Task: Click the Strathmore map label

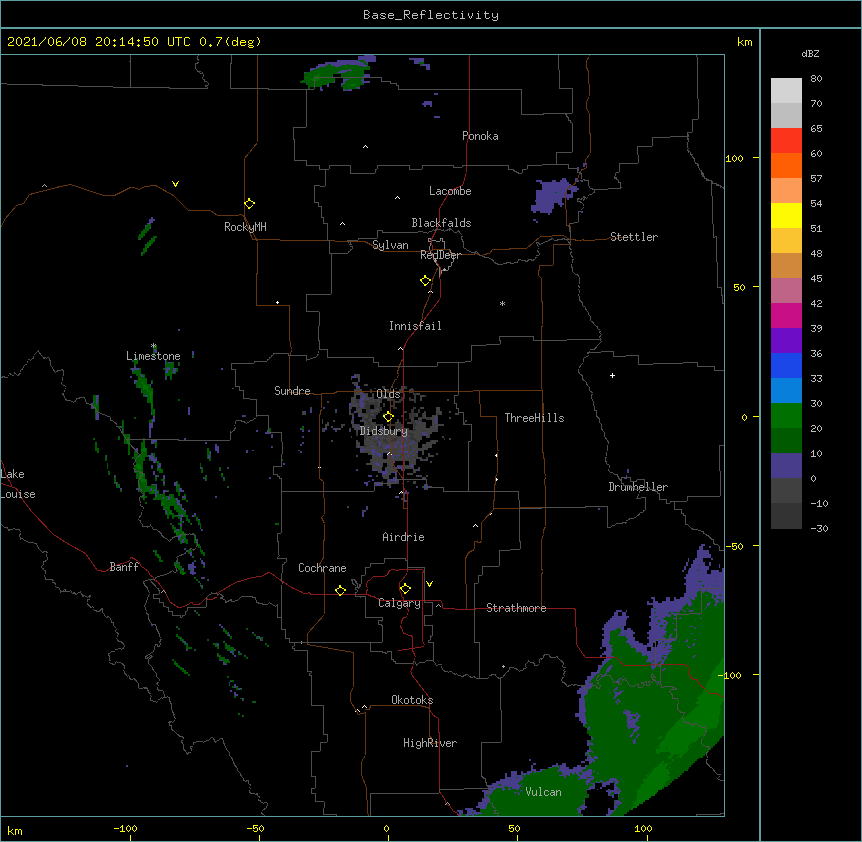Action: pyautogui.click(x=516, y=608)
